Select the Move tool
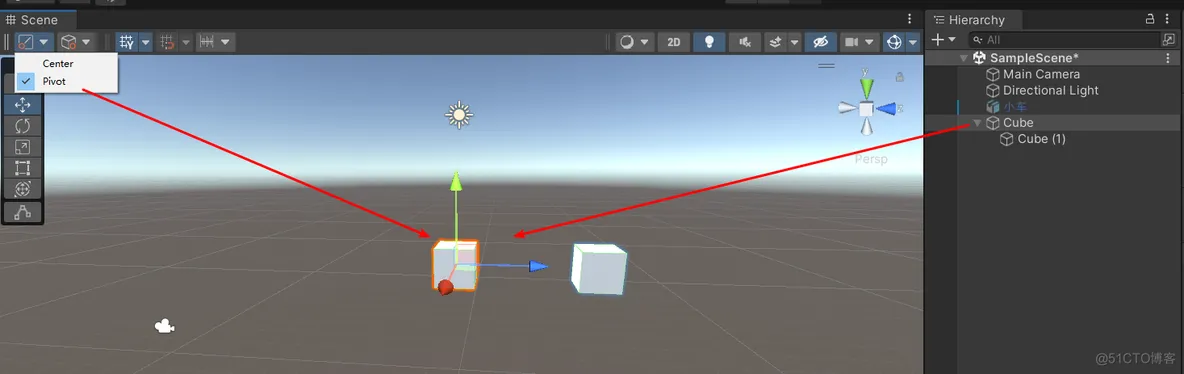 coord(22,104)
